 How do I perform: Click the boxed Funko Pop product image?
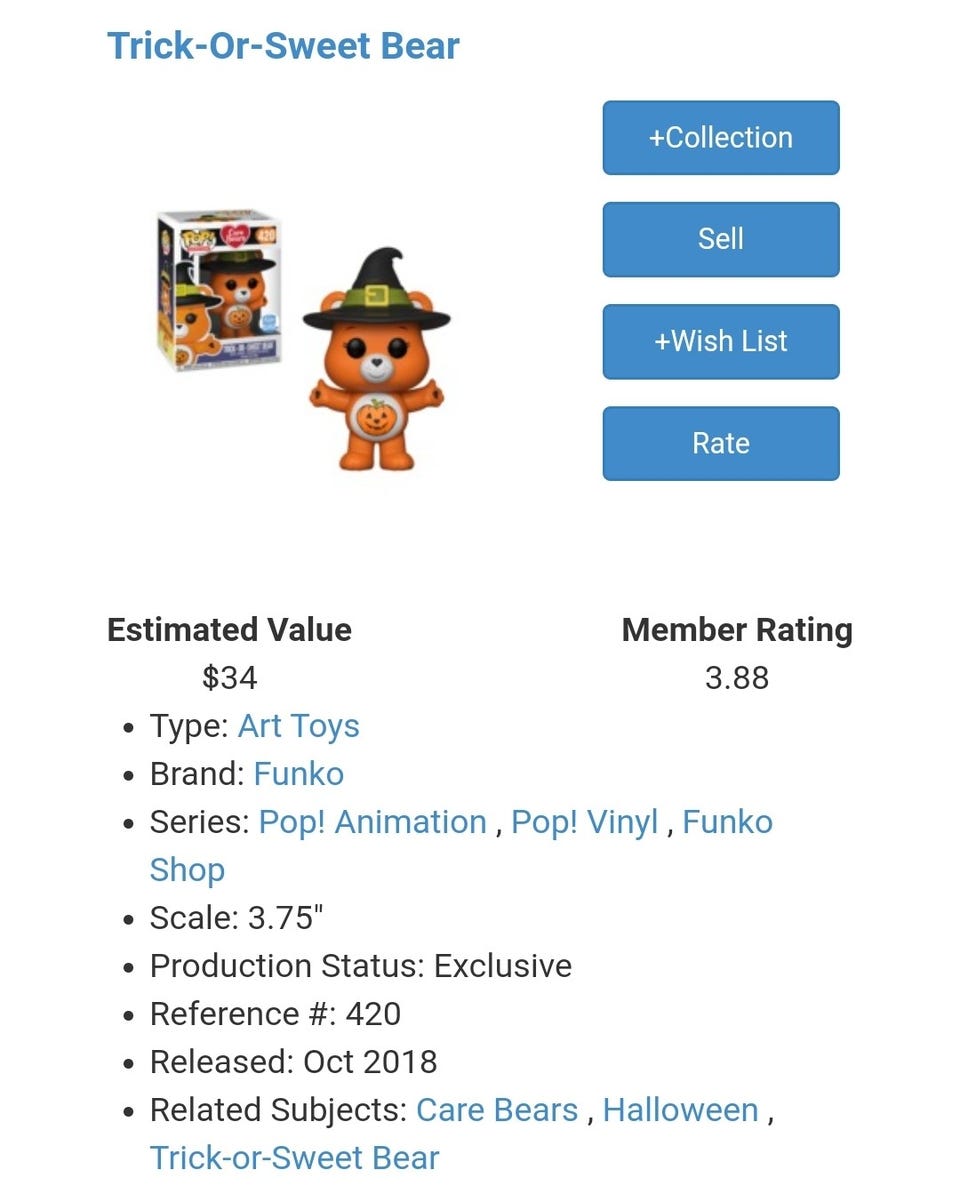[x=218, y=290]
